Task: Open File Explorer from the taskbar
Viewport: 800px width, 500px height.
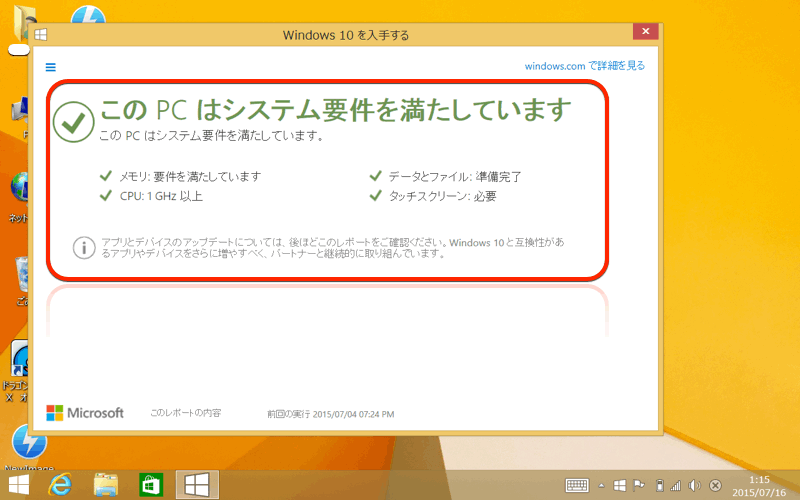Action: click(x=107, y=485)
